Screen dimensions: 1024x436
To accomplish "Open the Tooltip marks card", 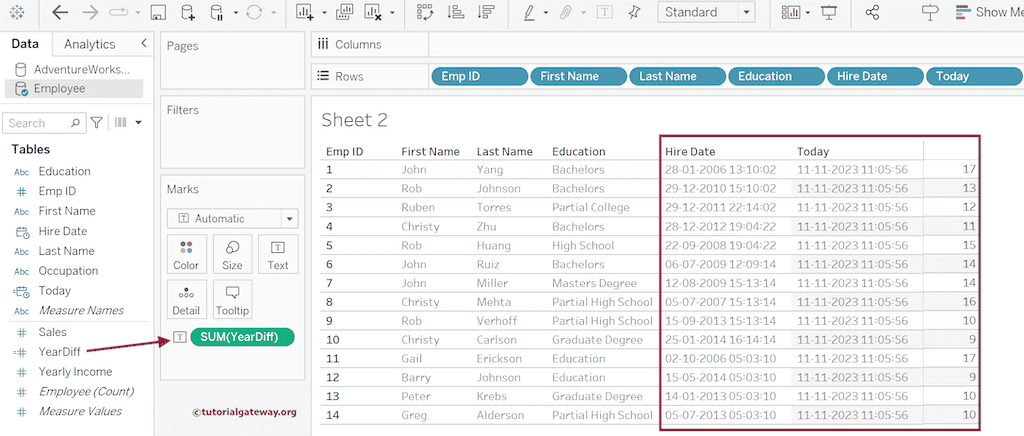I will tap(232, 300).
